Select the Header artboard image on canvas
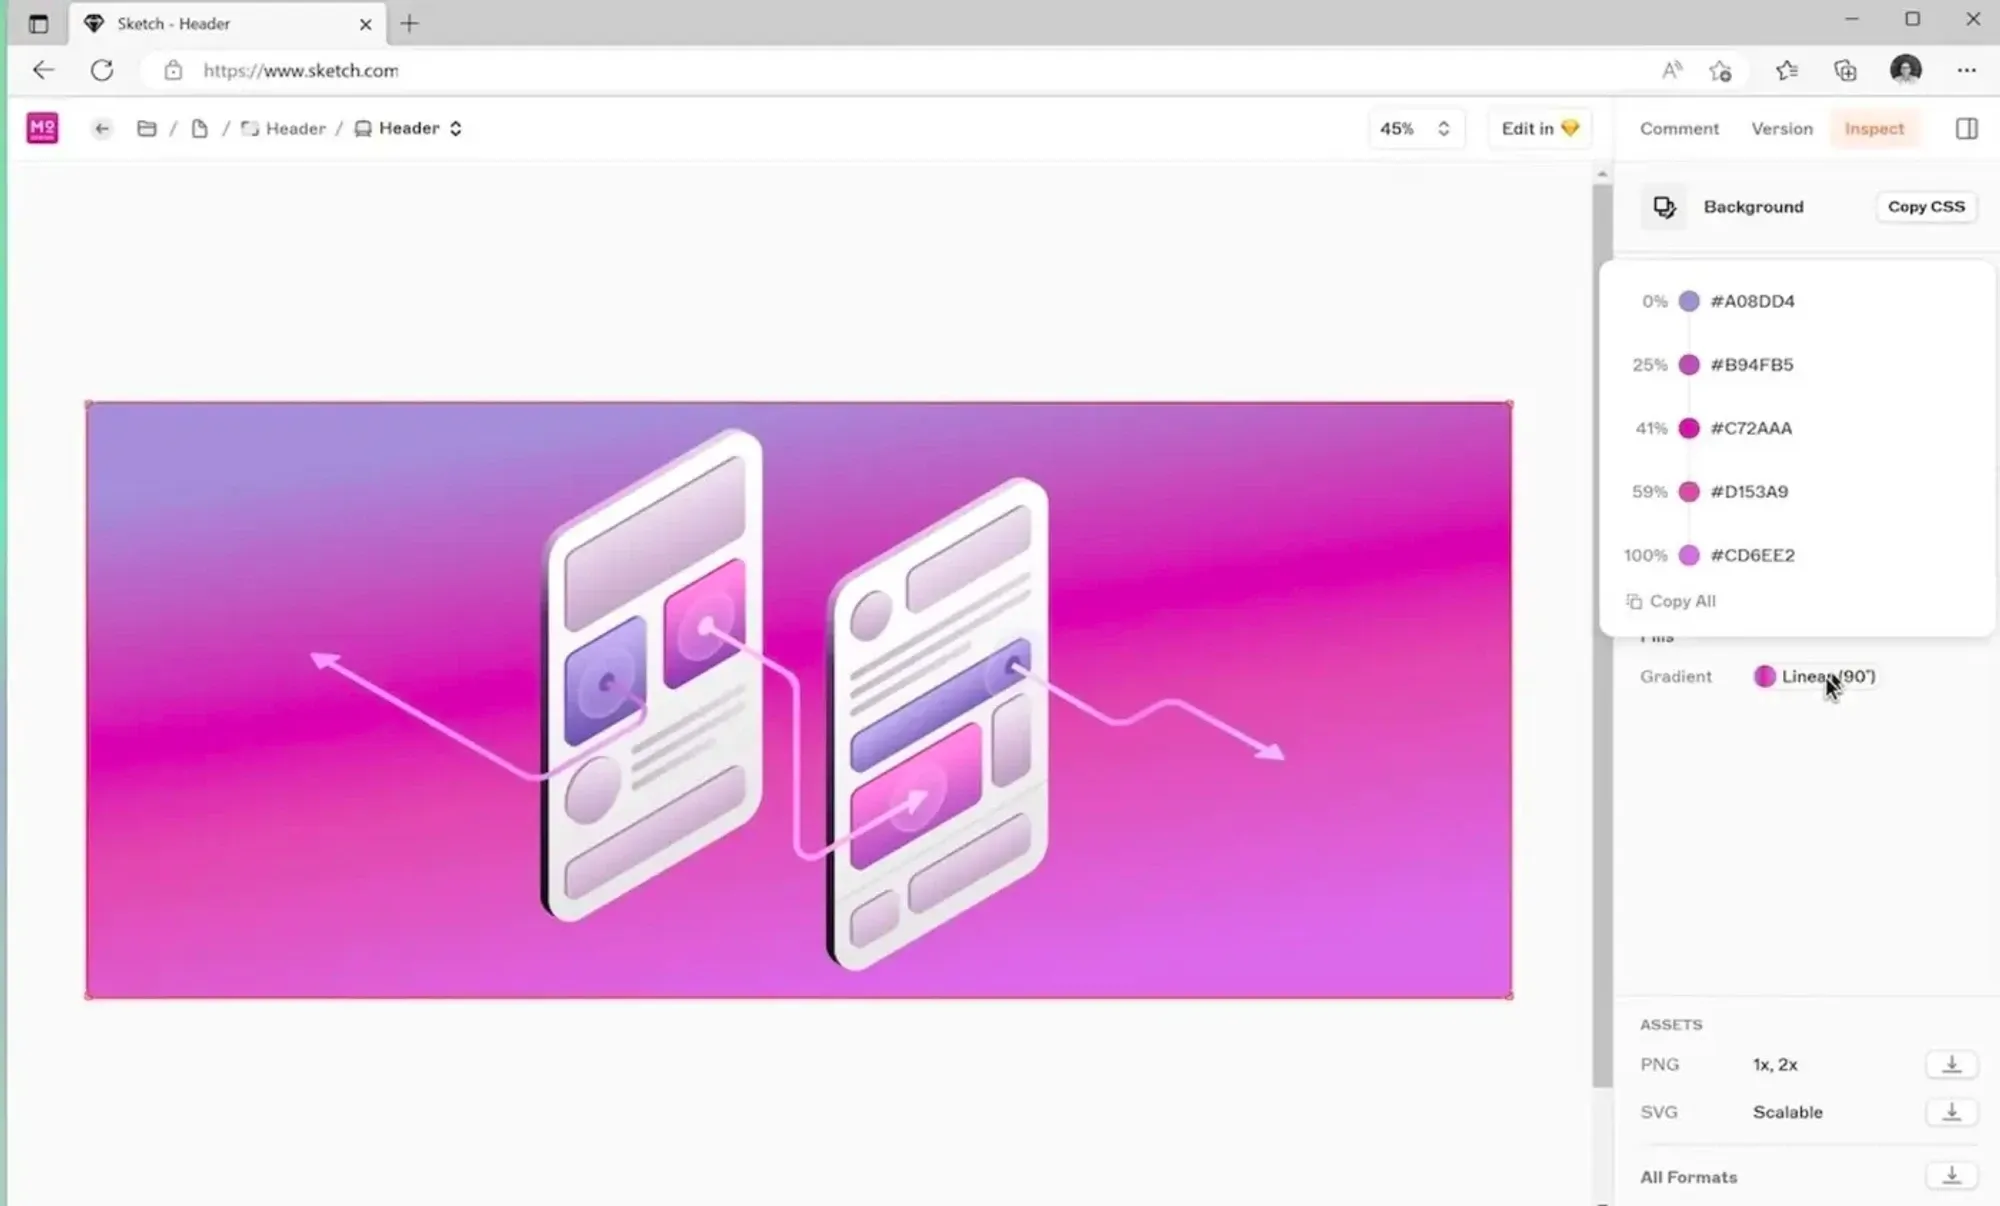 pos(799,700)
